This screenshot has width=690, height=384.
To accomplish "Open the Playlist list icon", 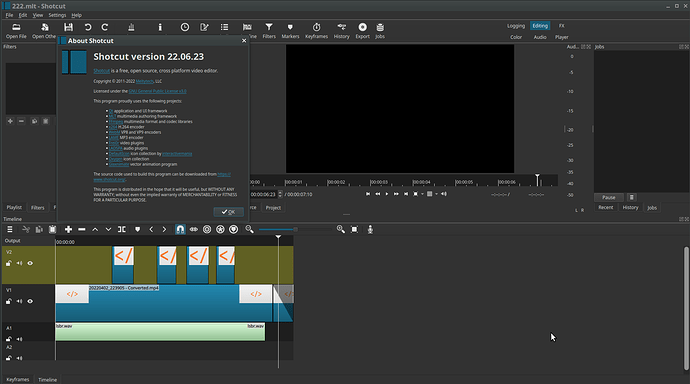I will [x=224, y=27].
